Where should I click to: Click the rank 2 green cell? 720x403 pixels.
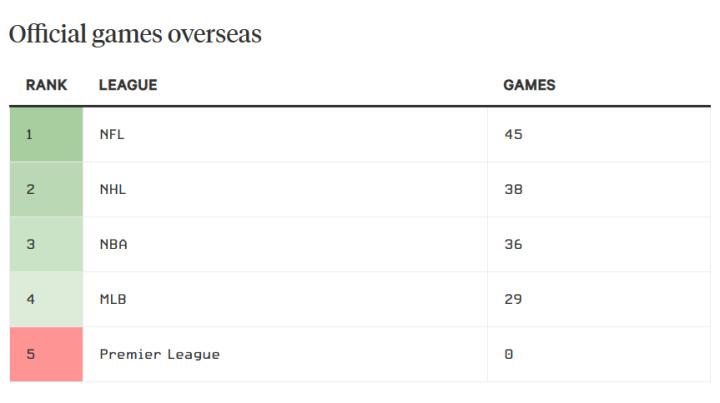[x=46, y=190]
